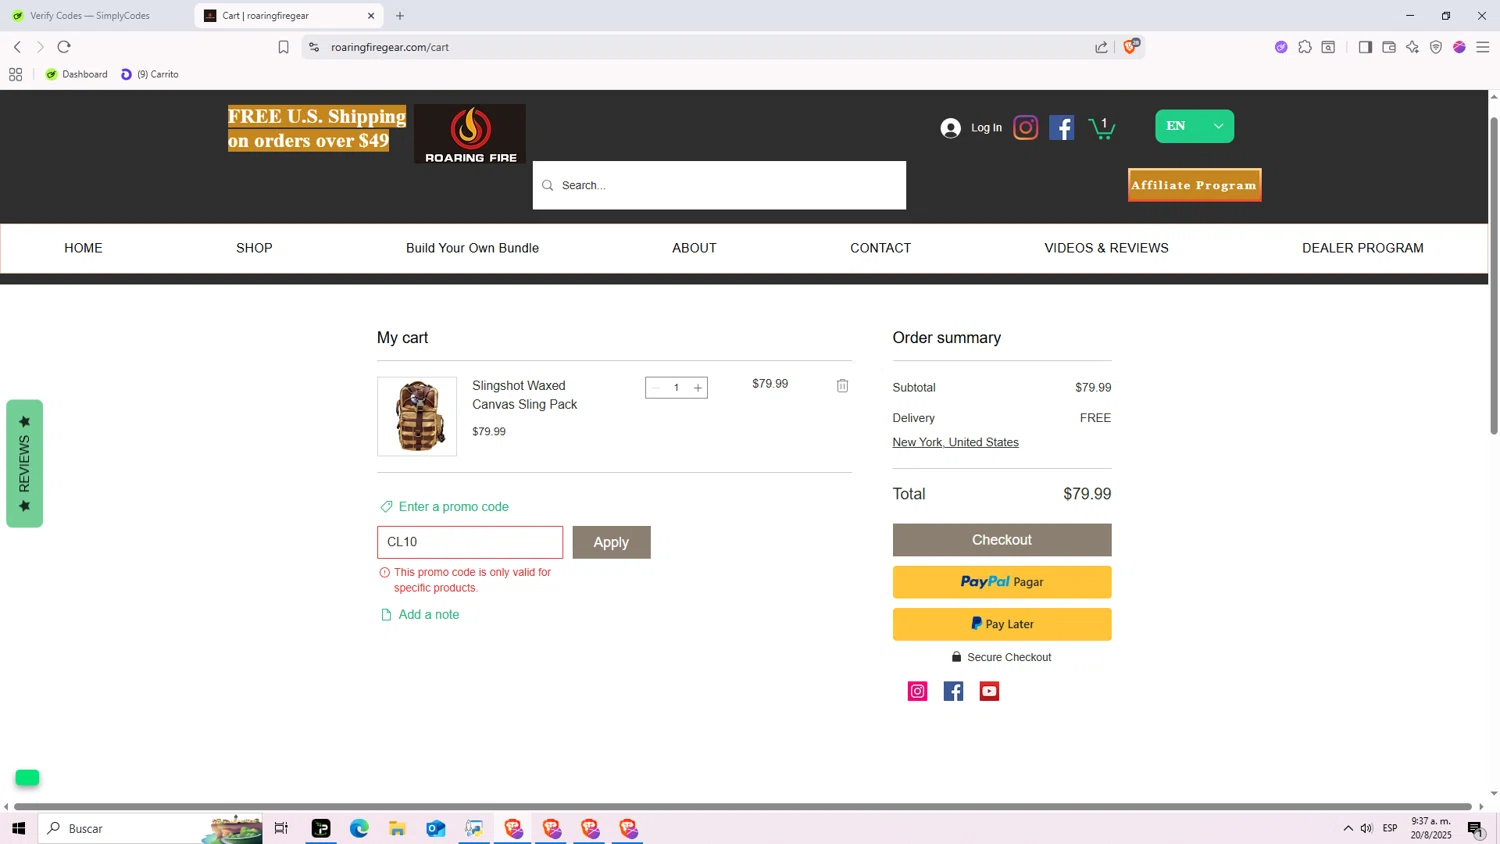Open Task View in taskbar

282,828
